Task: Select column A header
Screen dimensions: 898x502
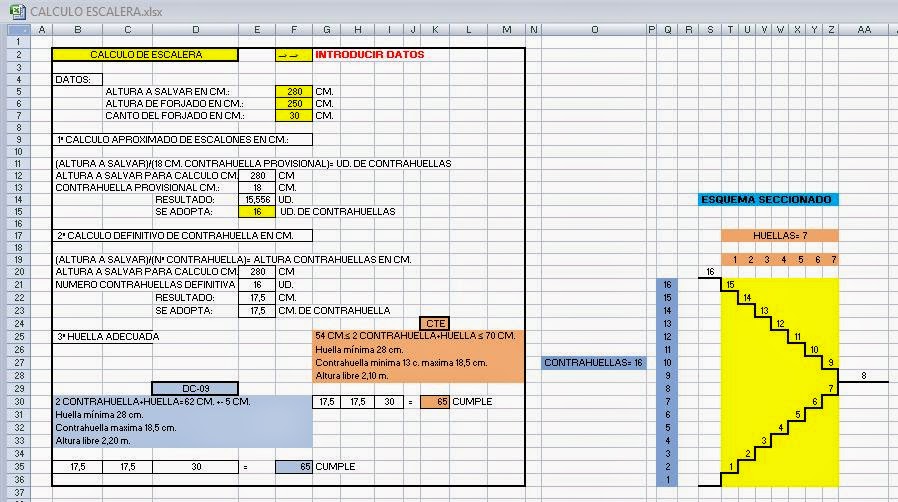Action: [x=42, y=30]
